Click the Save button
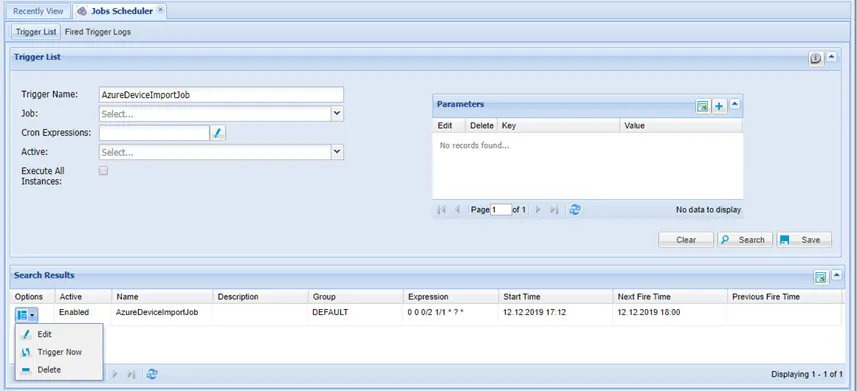 click(x=804, y=240)
